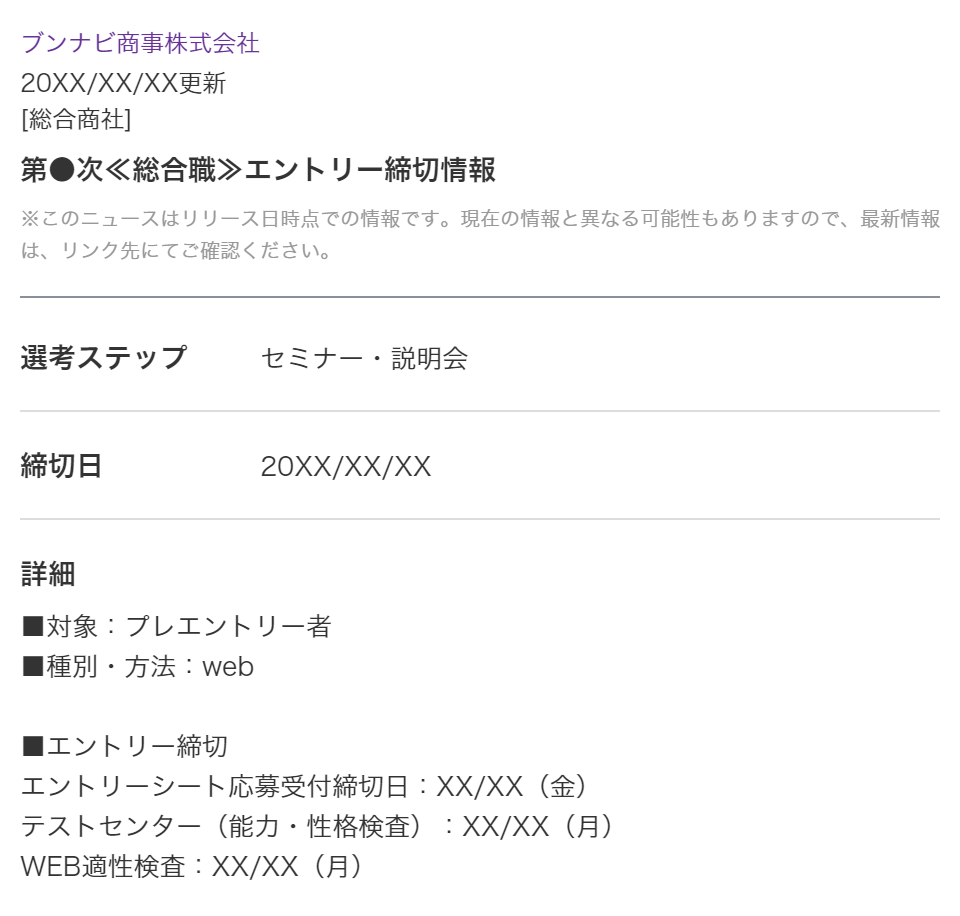Image resolution: width=960 pixels, height=916 pixels.
Task: Click the 20XX/XX/XX deadline date value
Action: pos(346,466)
